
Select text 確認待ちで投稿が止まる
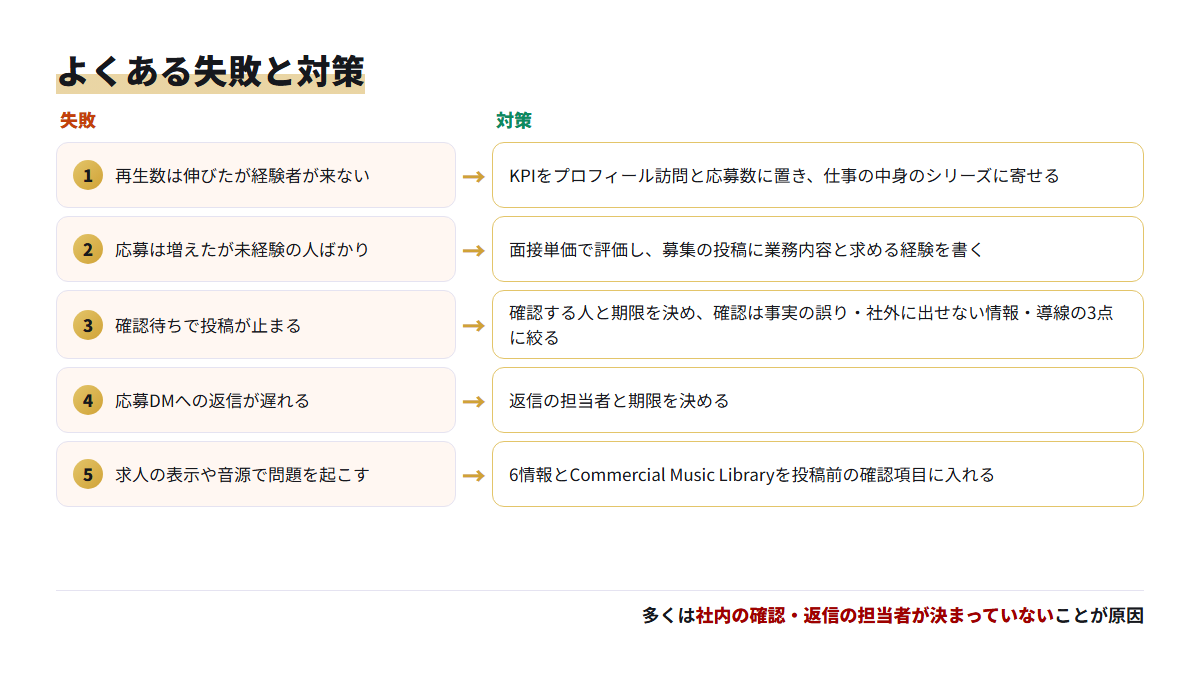pyautogui.click(x=208, y=325)
